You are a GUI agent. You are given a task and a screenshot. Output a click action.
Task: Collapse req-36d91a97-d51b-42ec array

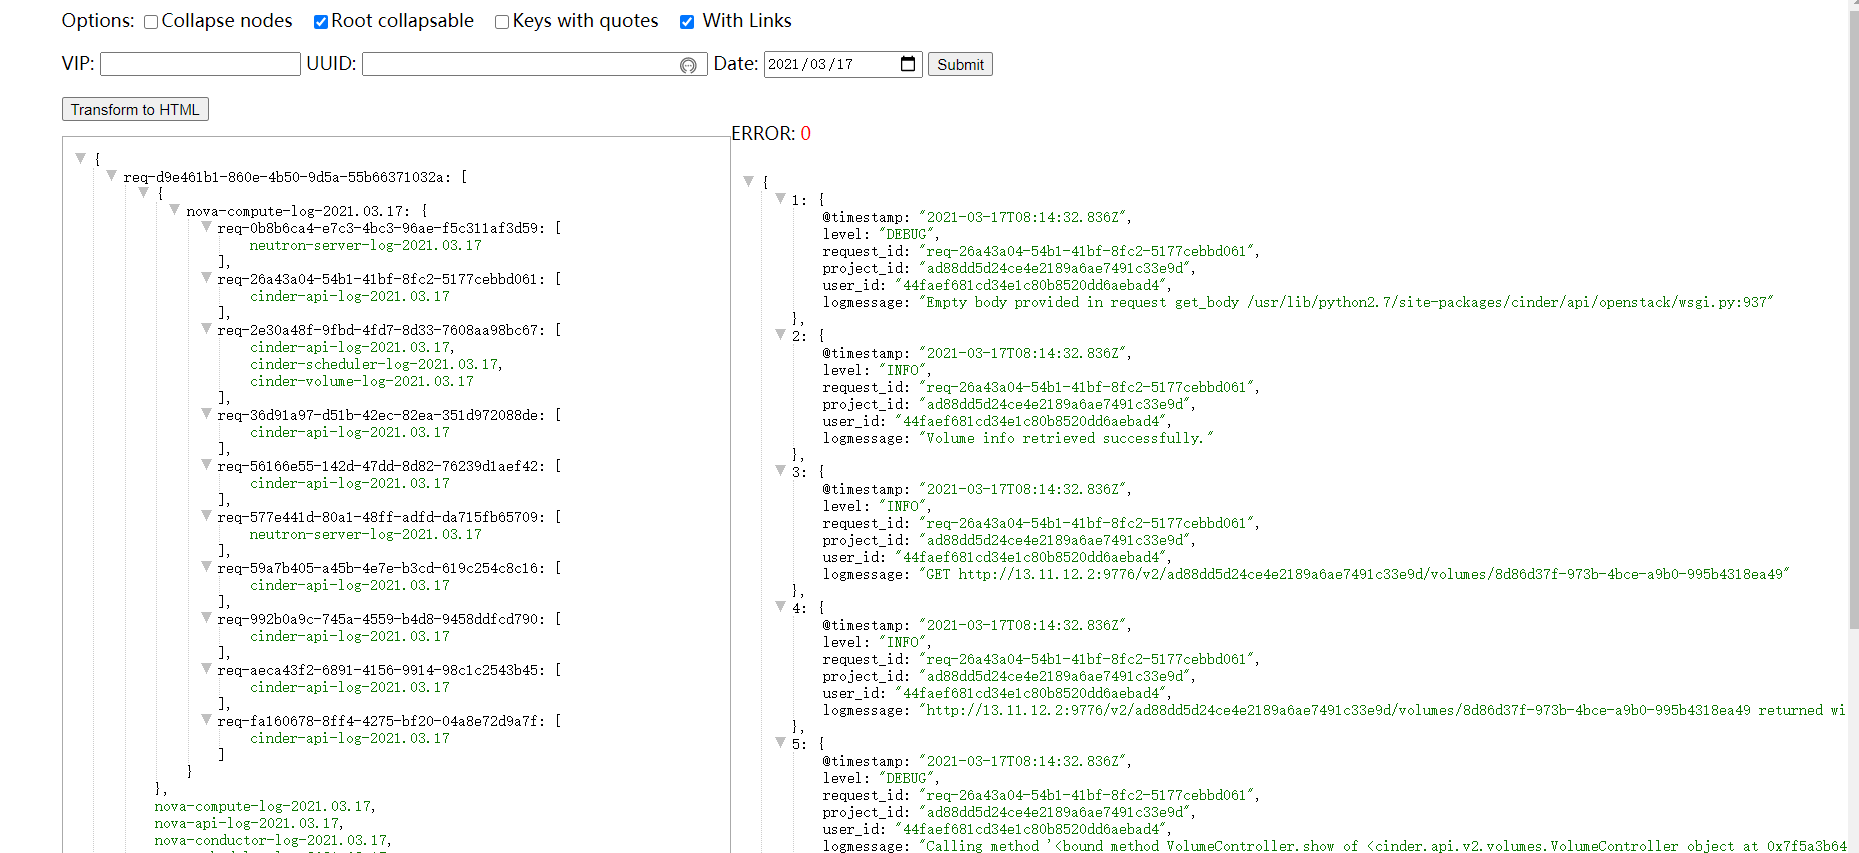click(207, 413)
